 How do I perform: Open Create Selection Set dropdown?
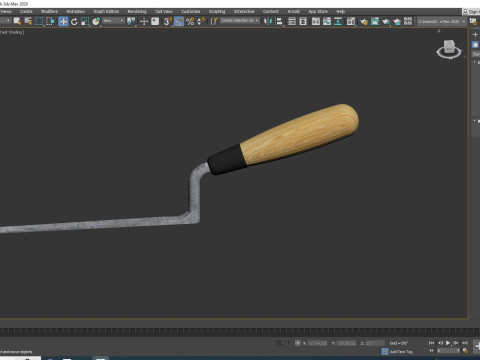[240, 21]
